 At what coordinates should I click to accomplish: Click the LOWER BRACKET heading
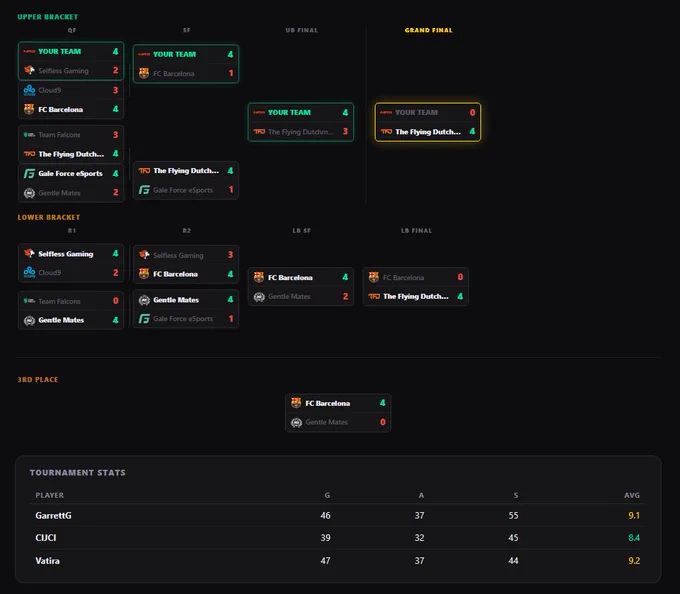click(x=49, y=217)
